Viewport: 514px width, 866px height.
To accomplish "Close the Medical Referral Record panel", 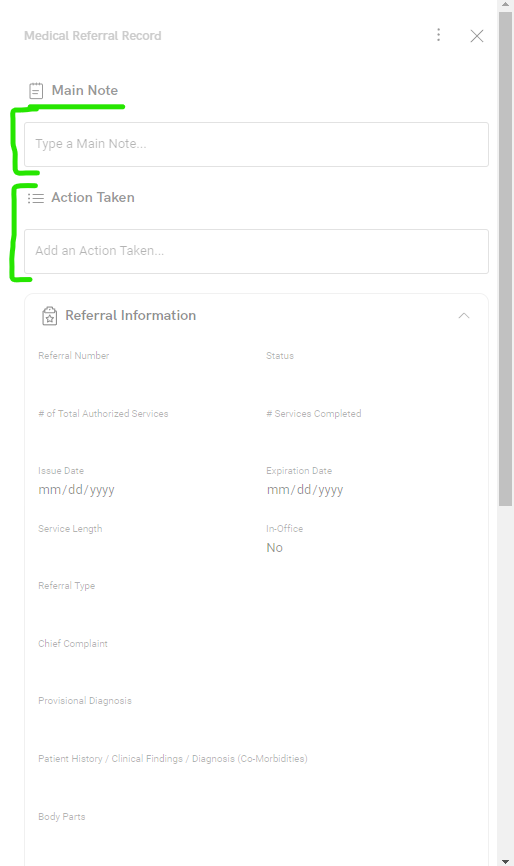I will (x=477, y=36).
